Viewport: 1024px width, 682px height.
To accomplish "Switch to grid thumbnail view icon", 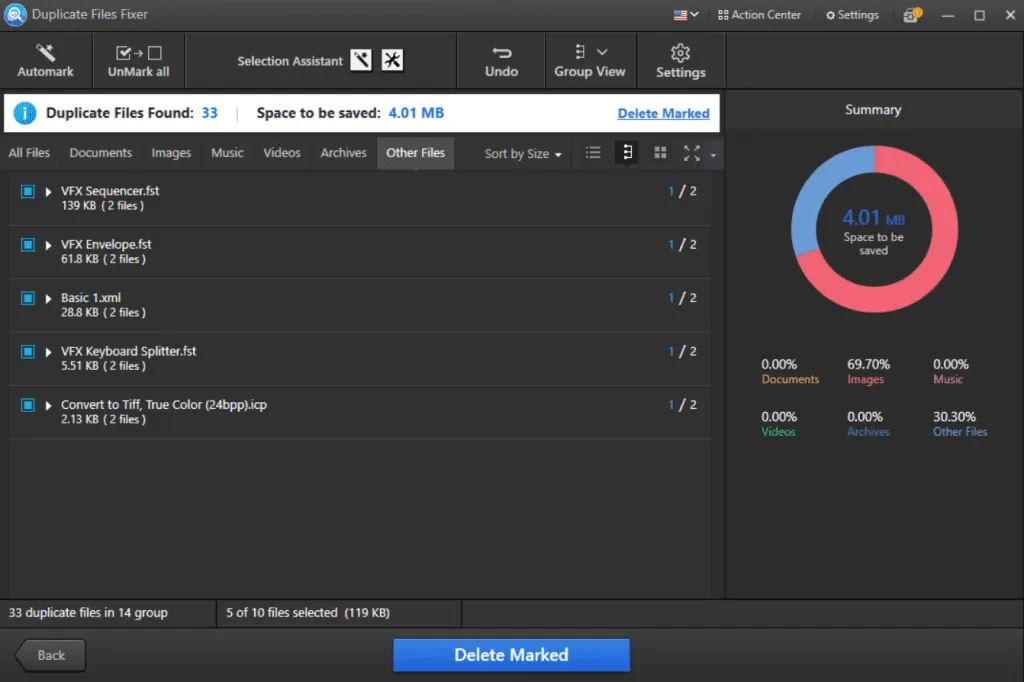I will [x=660, y=153].
